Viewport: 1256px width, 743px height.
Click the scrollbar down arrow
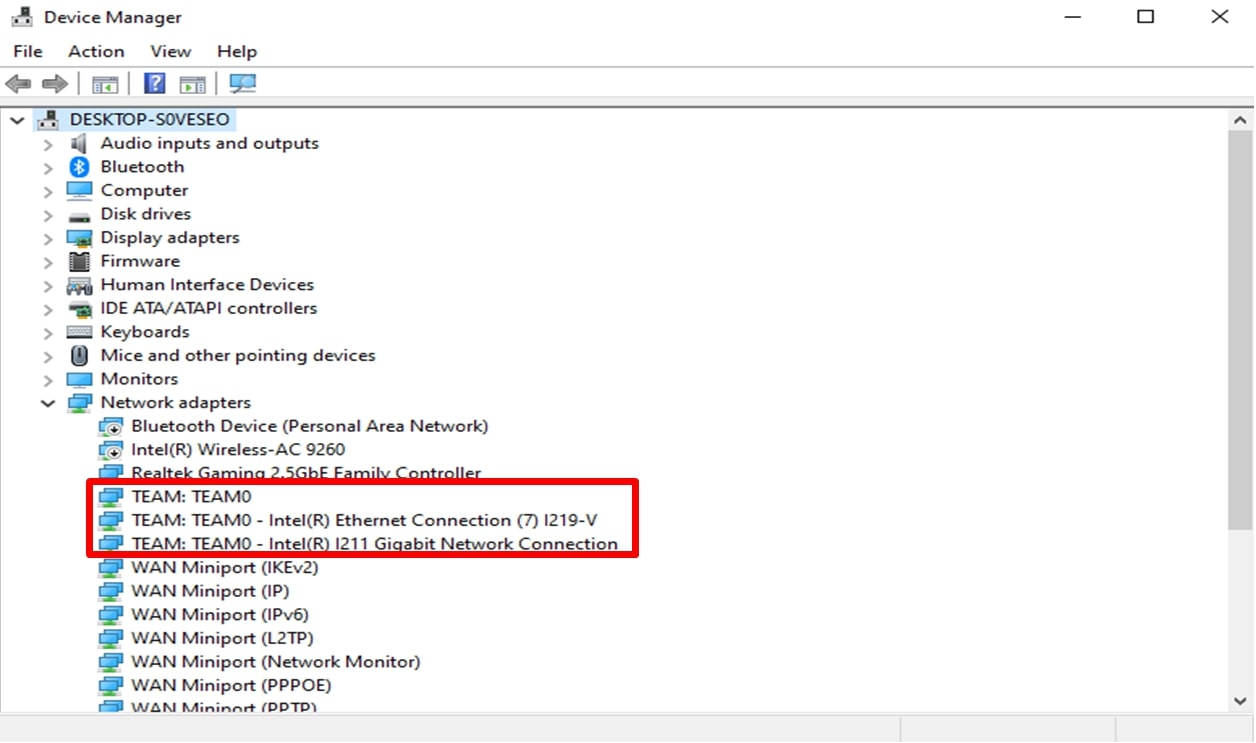tap(1240, 702)
